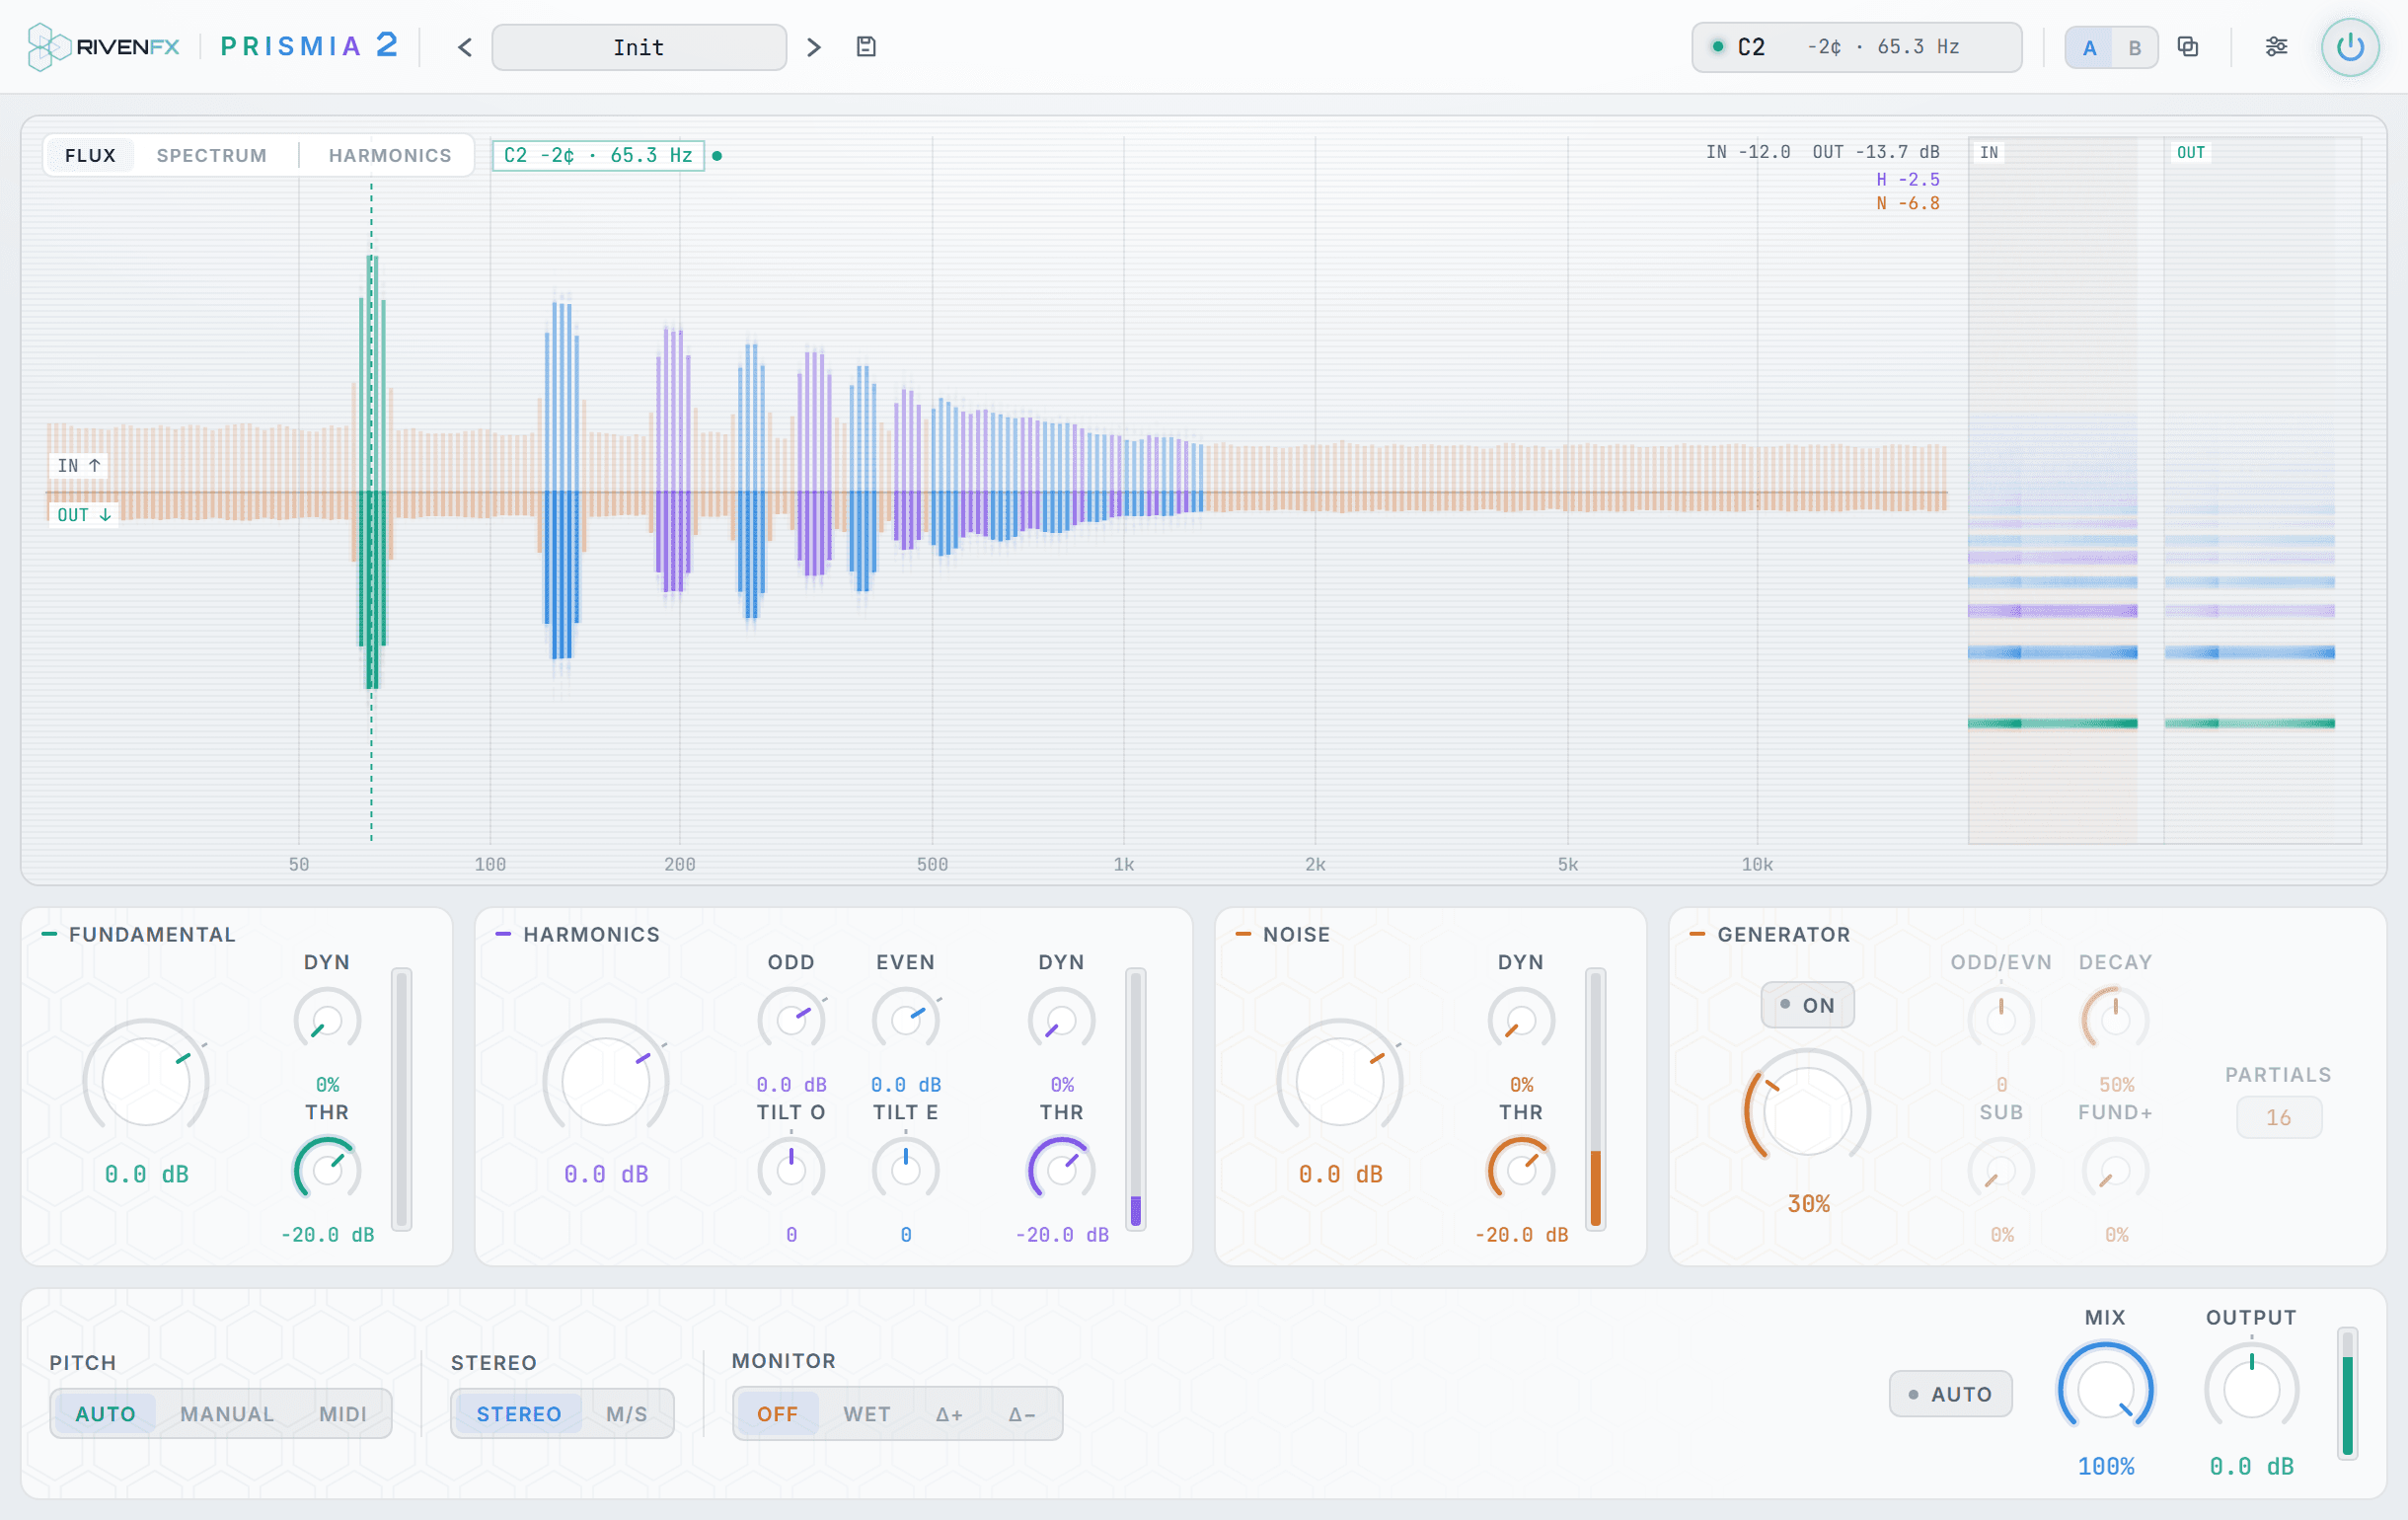
Task: Click the TILT E knob
Action: (906, 1169)
